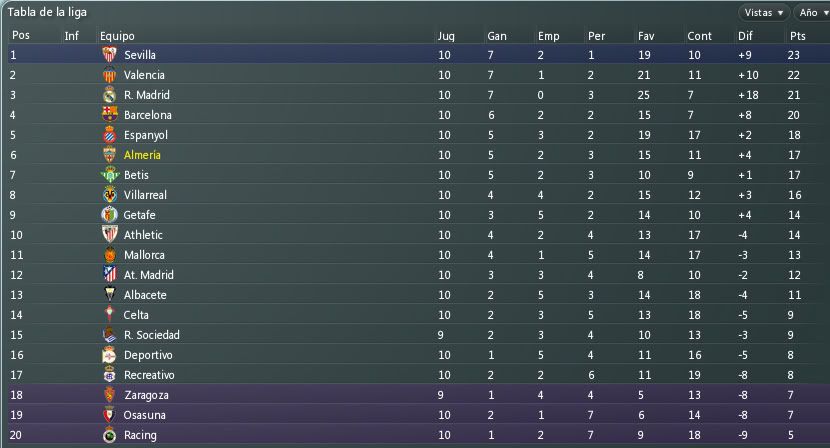830x448 pixels.
Task: Open the Espanyol team name link
Action: [x=146, y=135]
